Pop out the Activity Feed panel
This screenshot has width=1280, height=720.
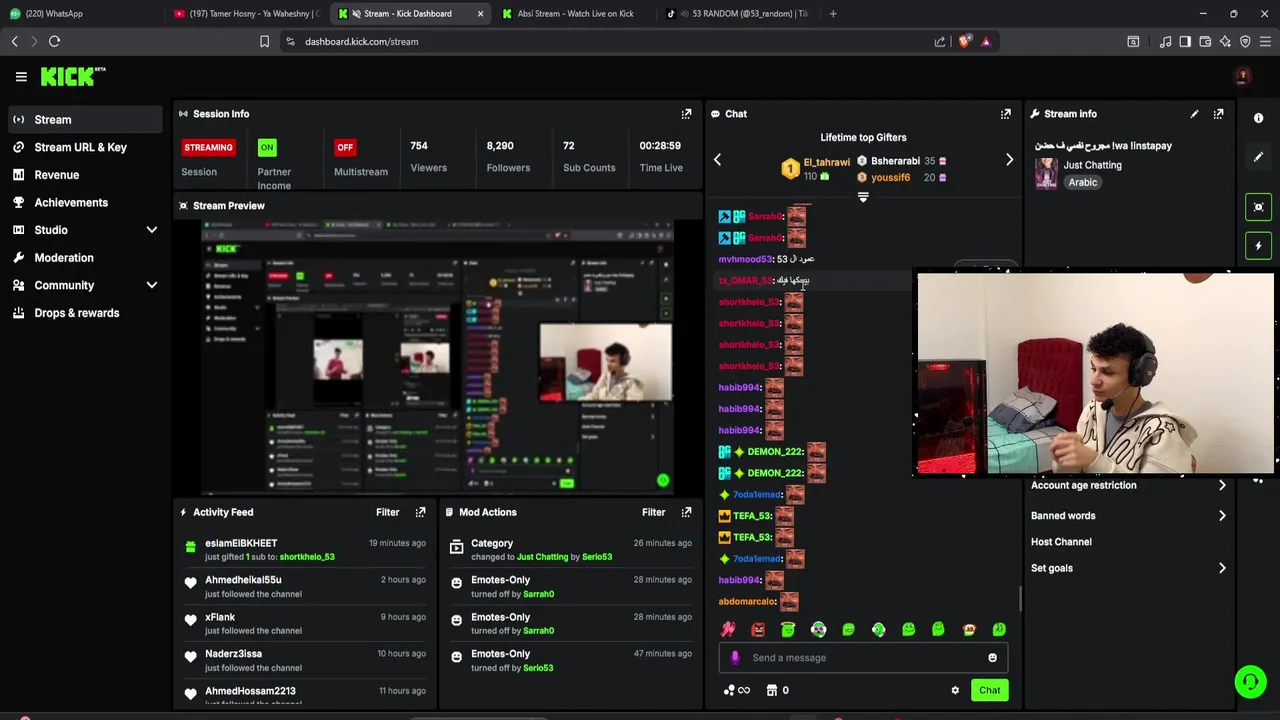[x=420, y=512]
